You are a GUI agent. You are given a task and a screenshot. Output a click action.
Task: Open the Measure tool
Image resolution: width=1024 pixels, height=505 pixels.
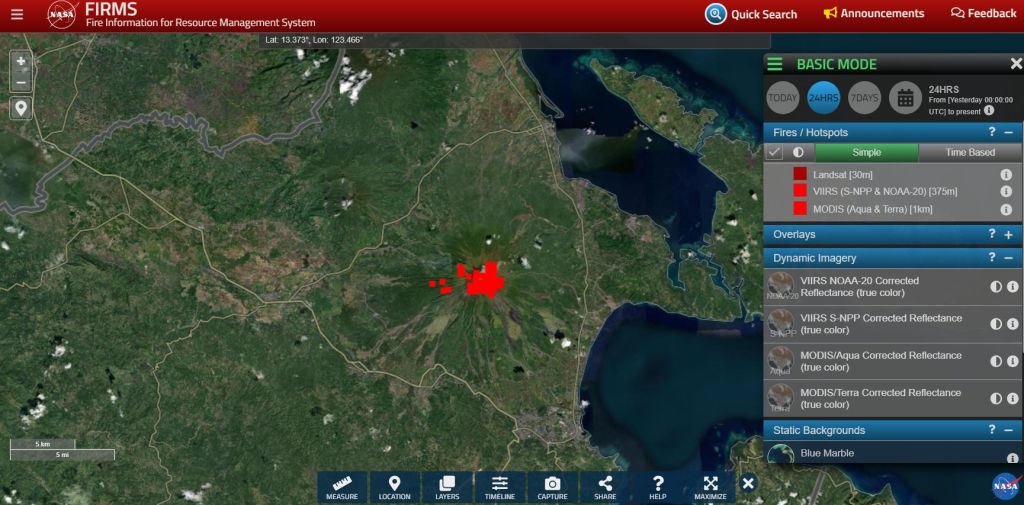[342, 487]
